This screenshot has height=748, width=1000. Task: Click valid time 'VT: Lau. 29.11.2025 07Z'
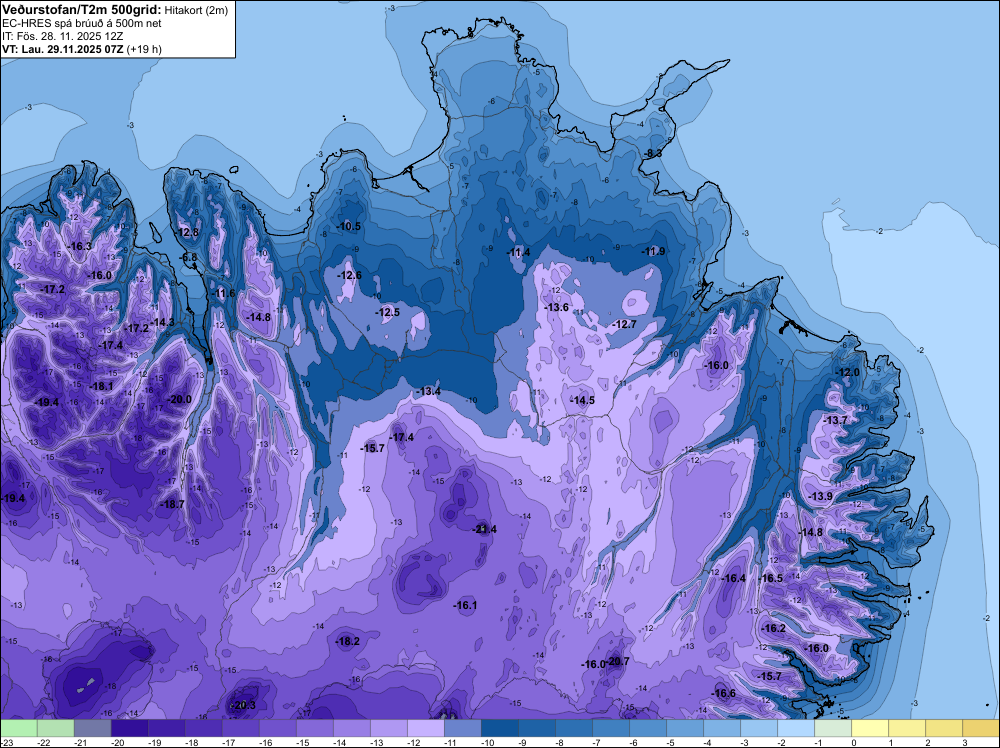point(63,49)
